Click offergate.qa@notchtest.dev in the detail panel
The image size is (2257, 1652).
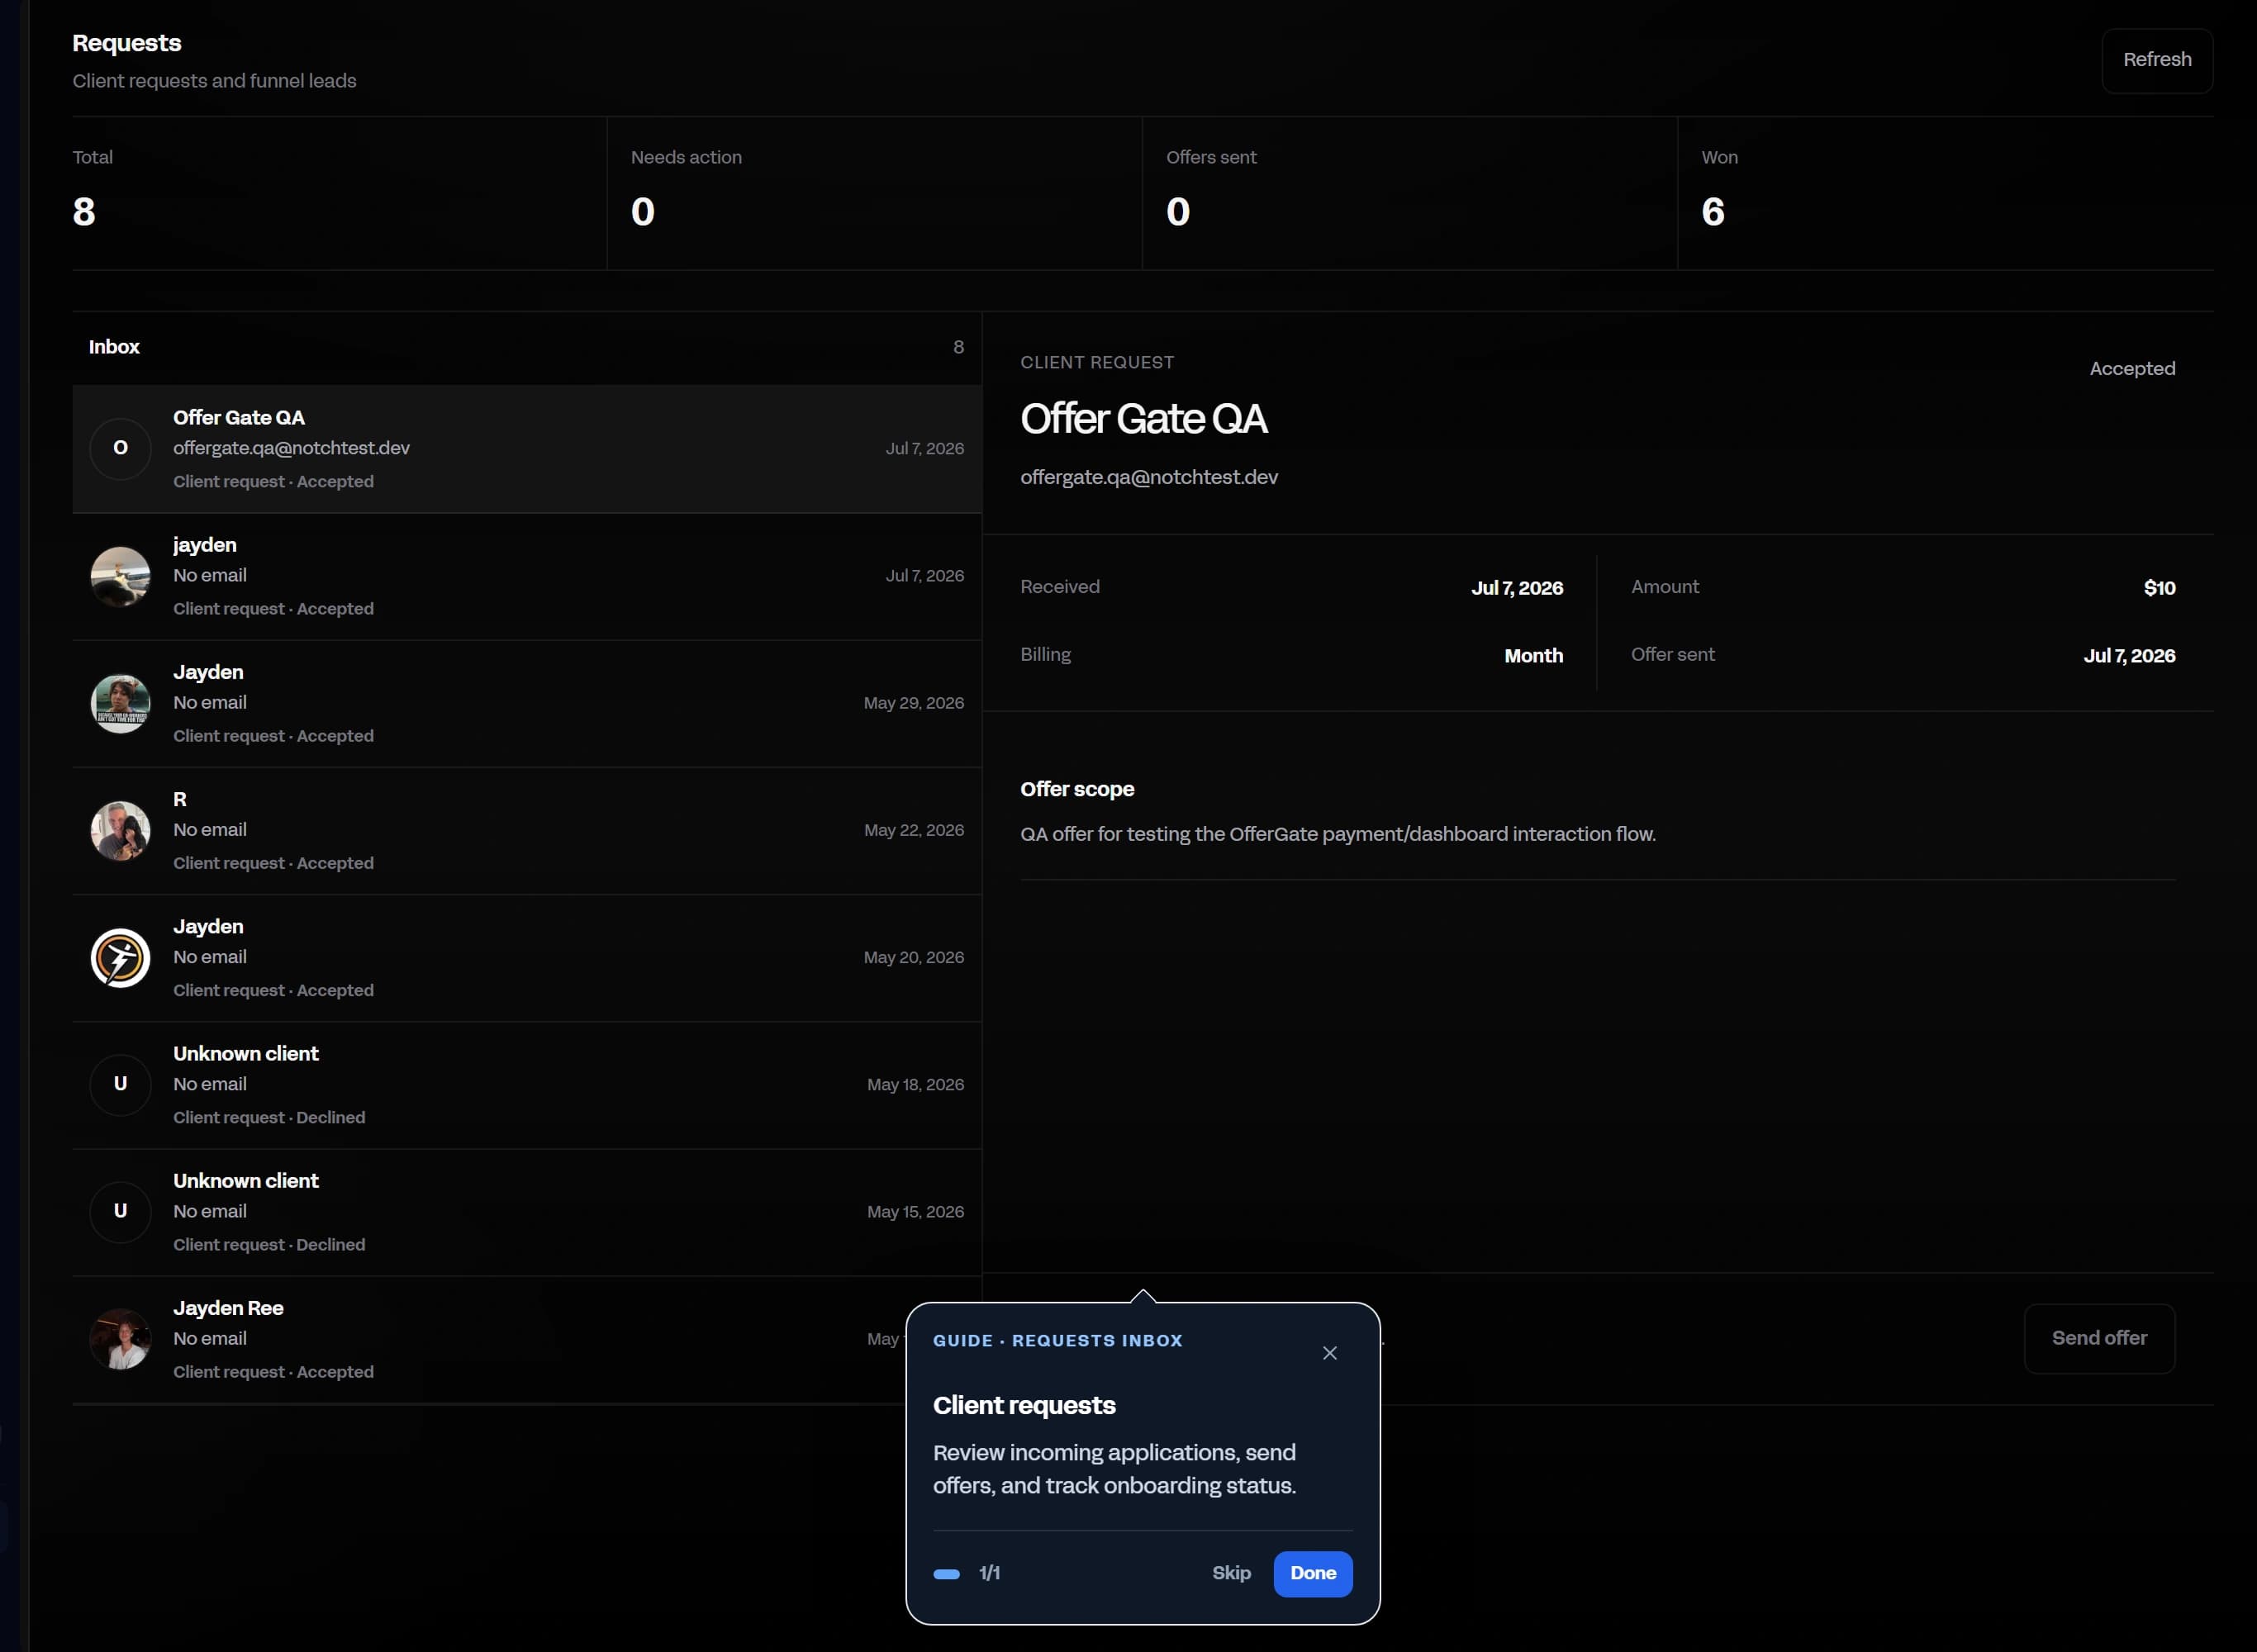tap(1149, 477)
